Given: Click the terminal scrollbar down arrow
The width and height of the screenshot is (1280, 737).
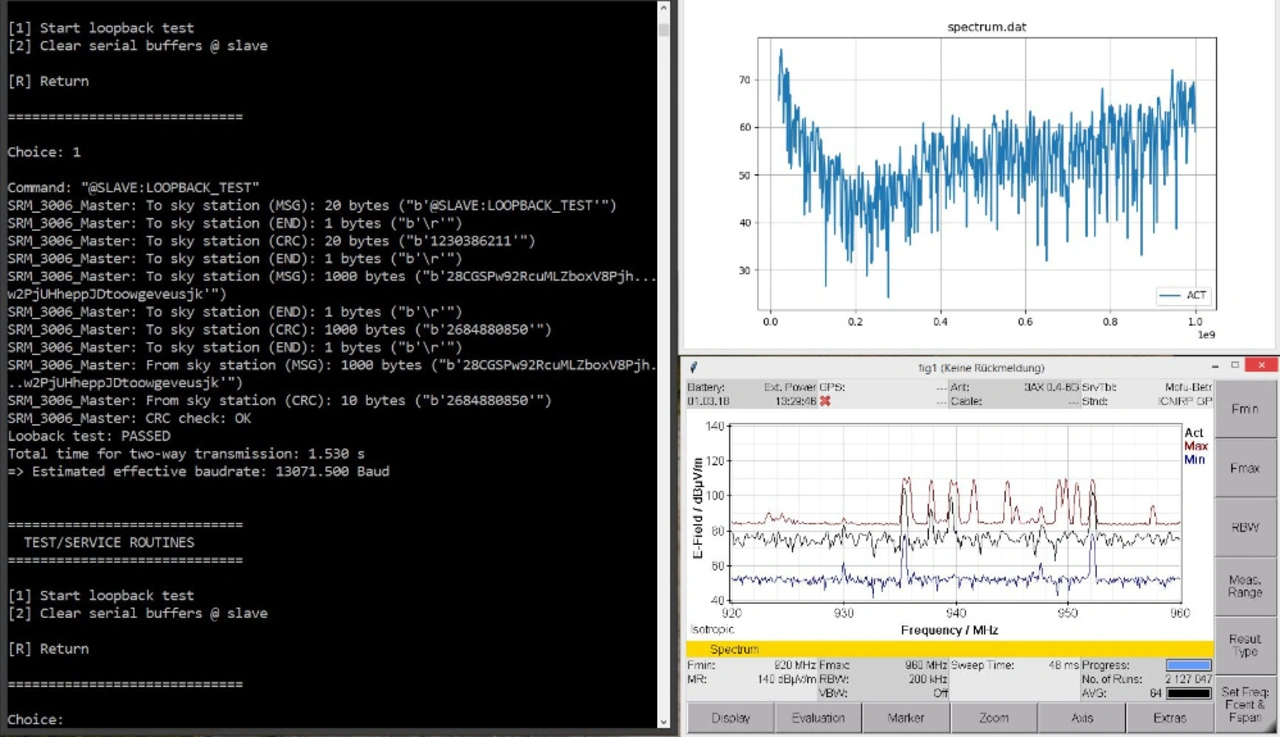Looking at the screenshot, I should 664,721.
